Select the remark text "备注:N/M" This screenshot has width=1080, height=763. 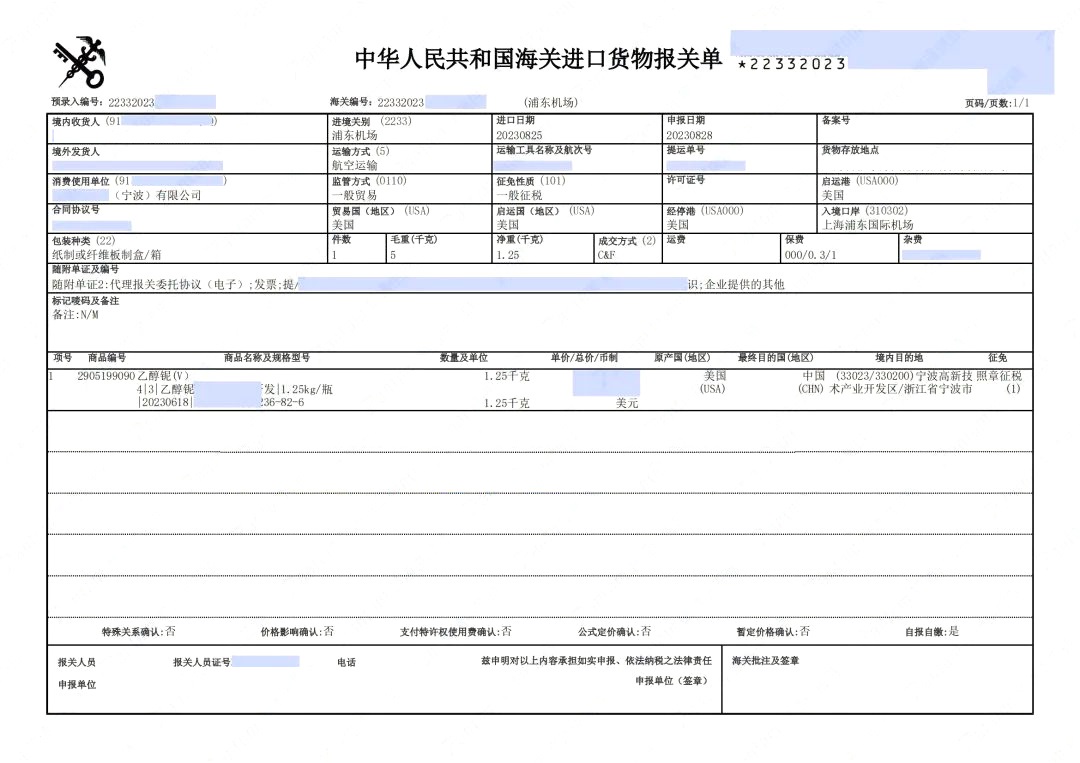[76, 315]
